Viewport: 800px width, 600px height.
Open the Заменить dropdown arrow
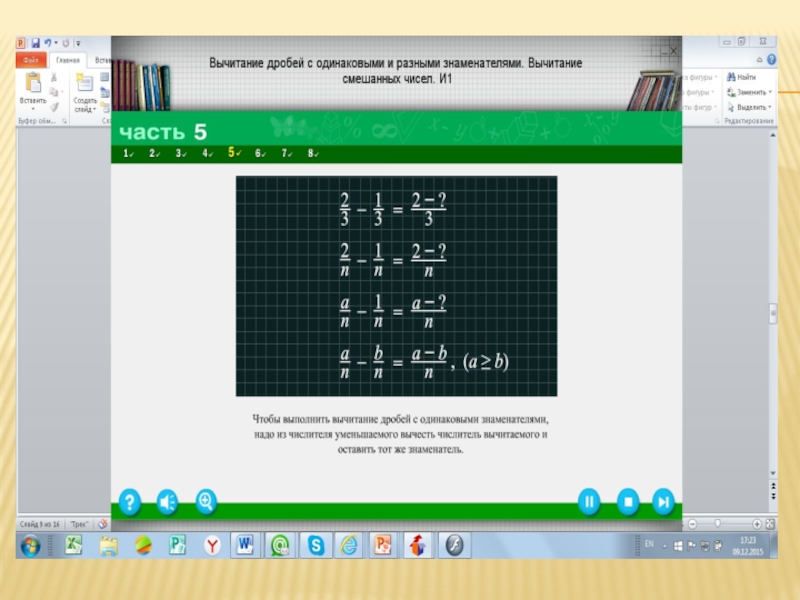tap(770, 92)
